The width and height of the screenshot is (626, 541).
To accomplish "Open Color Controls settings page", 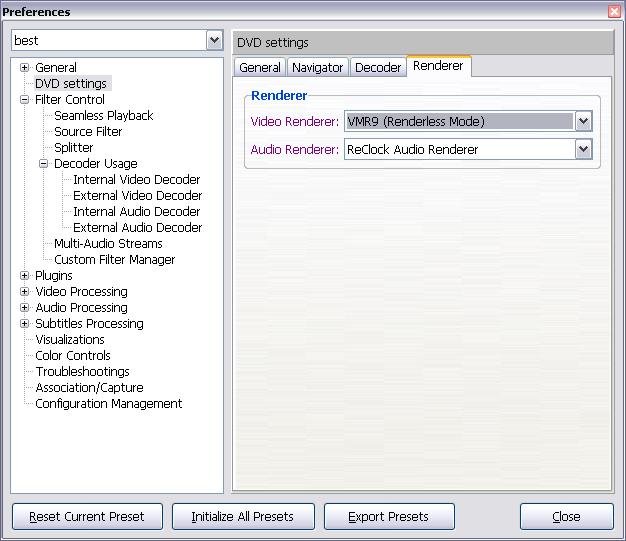I will tap(73, 356).
